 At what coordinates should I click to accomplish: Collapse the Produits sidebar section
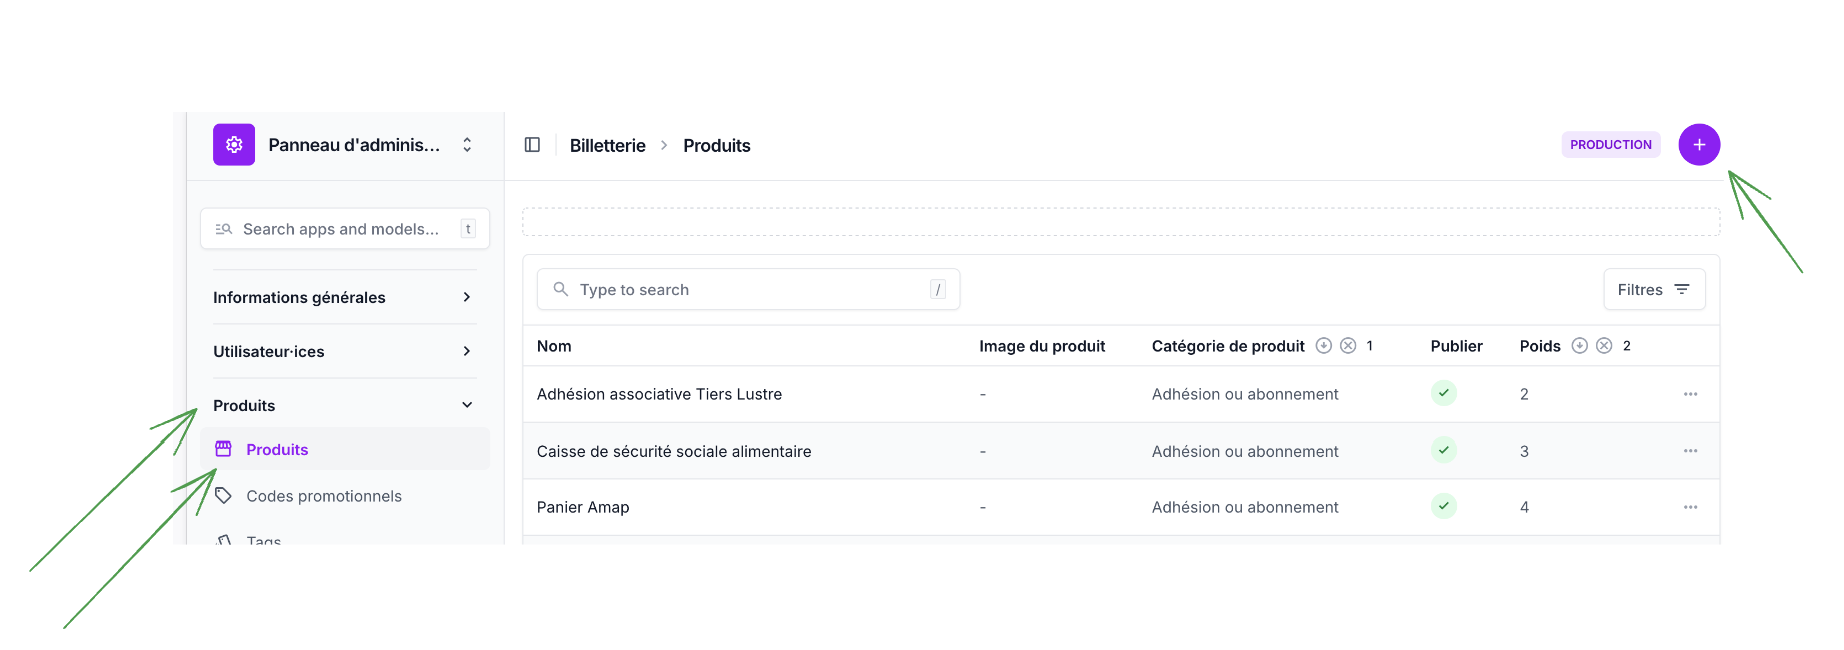466,405
